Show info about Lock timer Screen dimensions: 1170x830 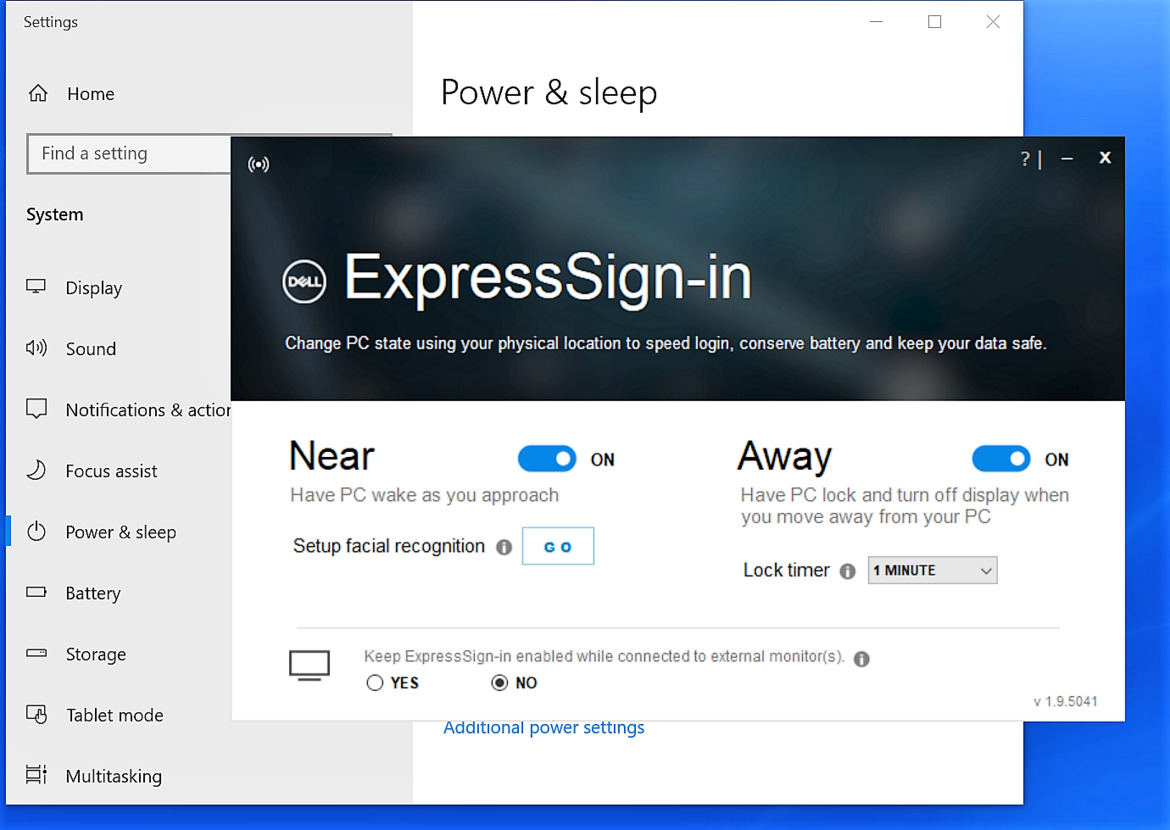pyautogui.click(x=848, y=571)
